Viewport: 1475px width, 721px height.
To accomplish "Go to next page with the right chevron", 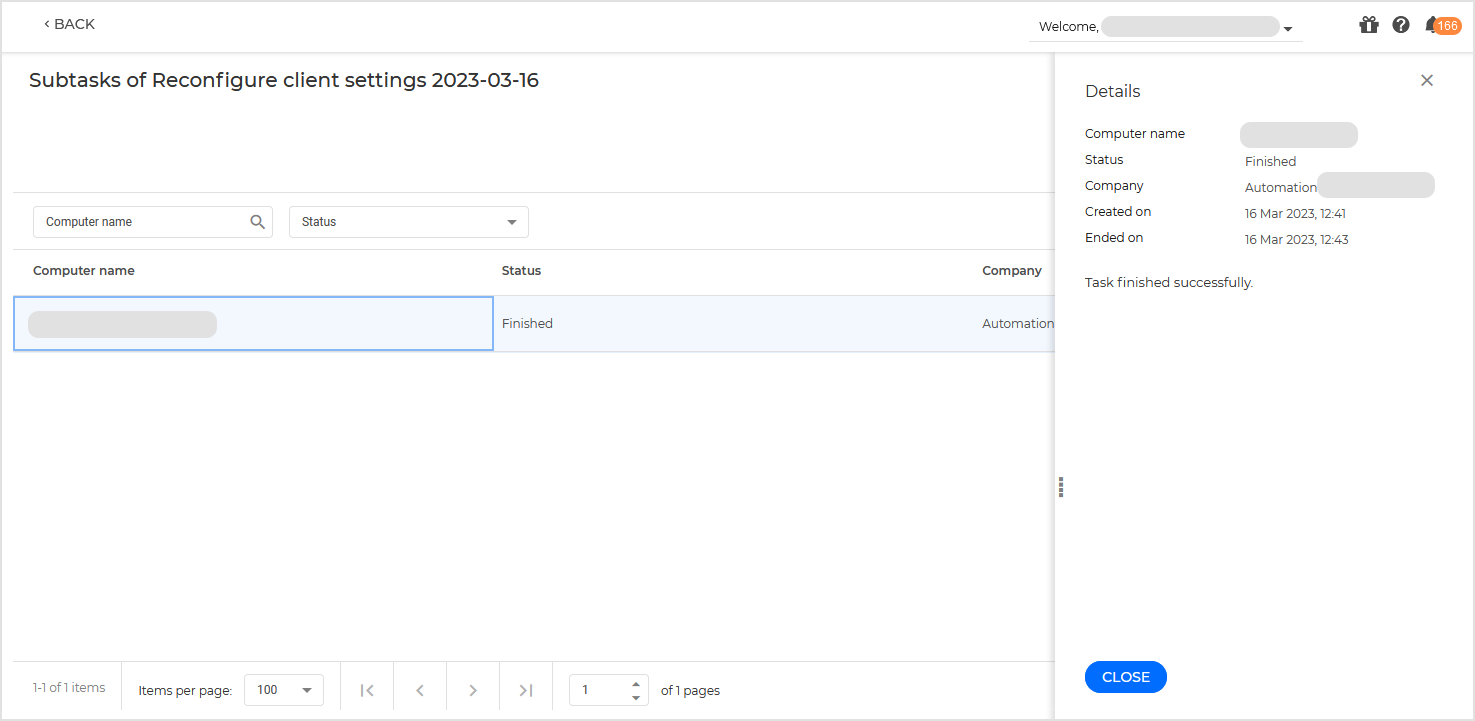I will (472, 689).
